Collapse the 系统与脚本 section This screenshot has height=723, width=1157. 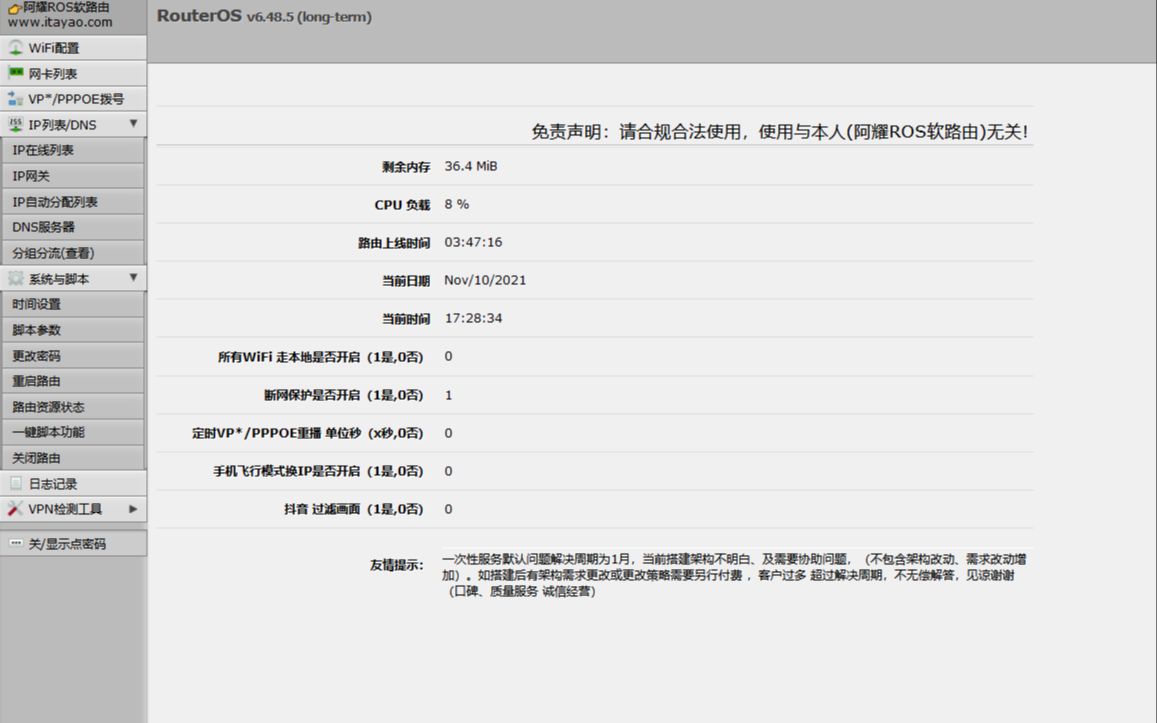133,278
